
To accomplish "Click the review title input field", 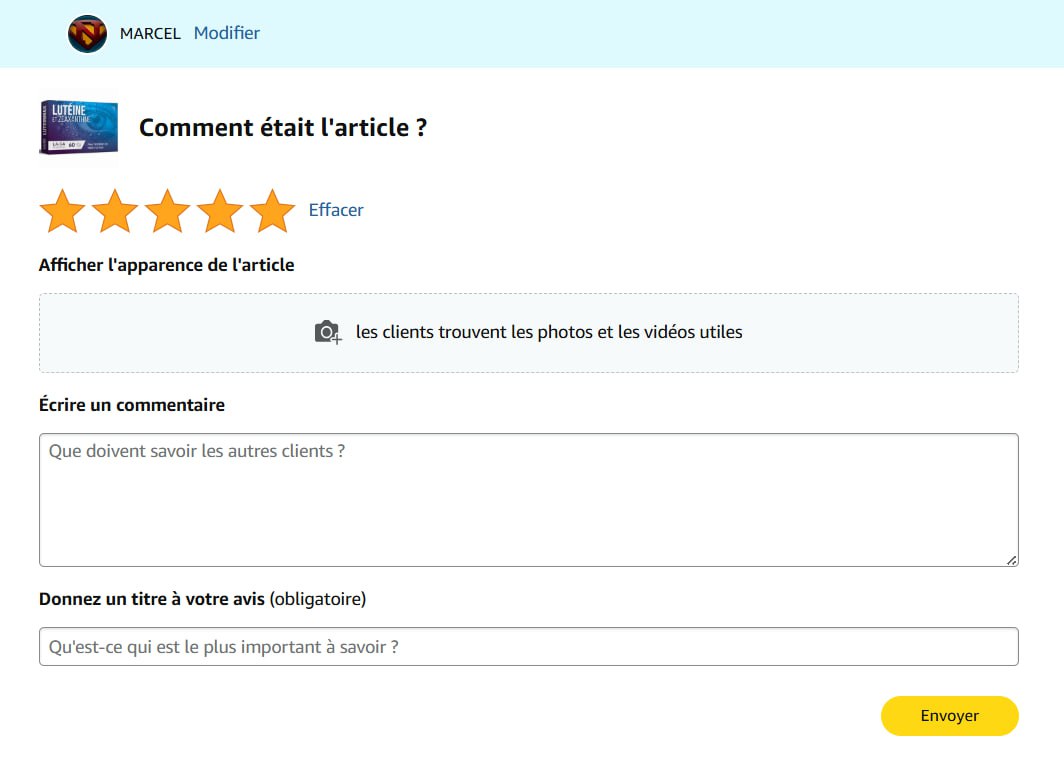I will point(528,647).
